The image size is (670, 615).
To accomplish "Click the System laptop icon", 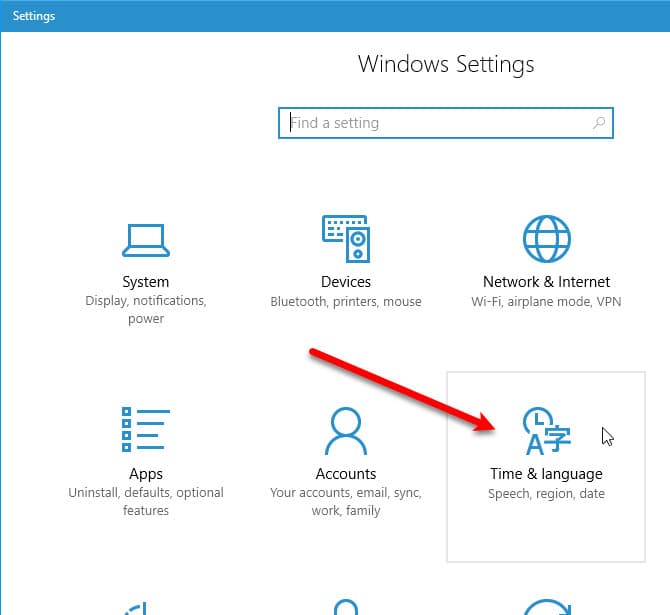I will [146, 239].
